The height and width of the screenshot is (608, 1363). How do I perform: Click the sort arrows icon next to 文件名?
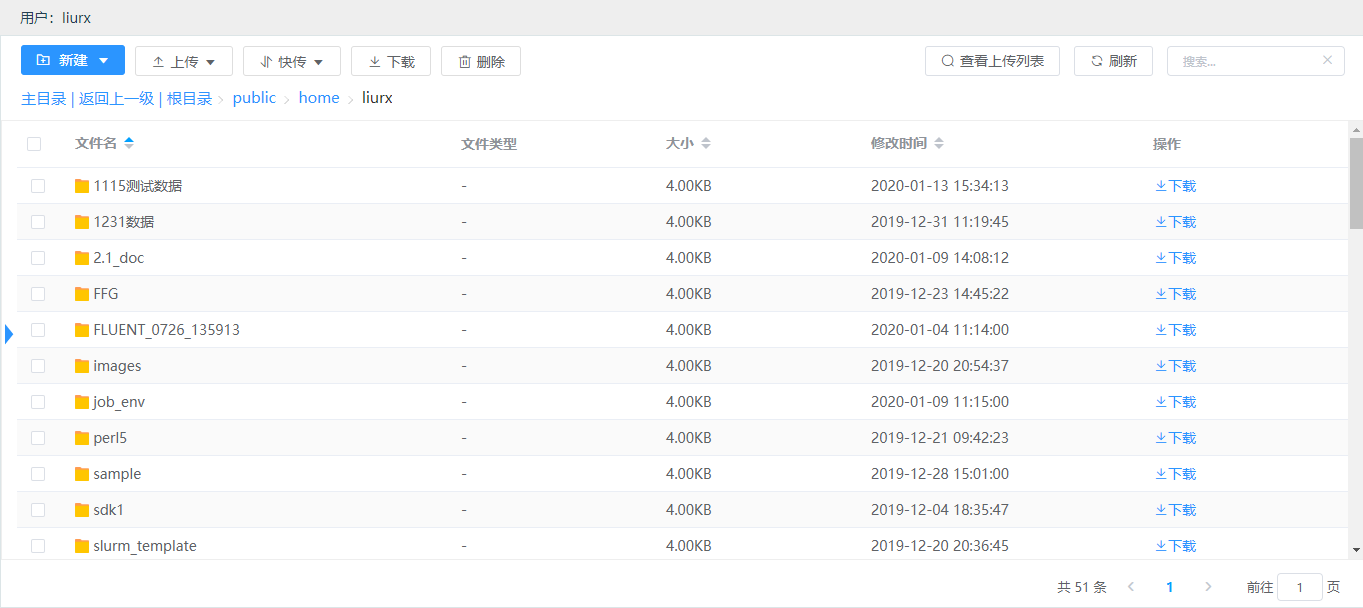pos(128,143)
